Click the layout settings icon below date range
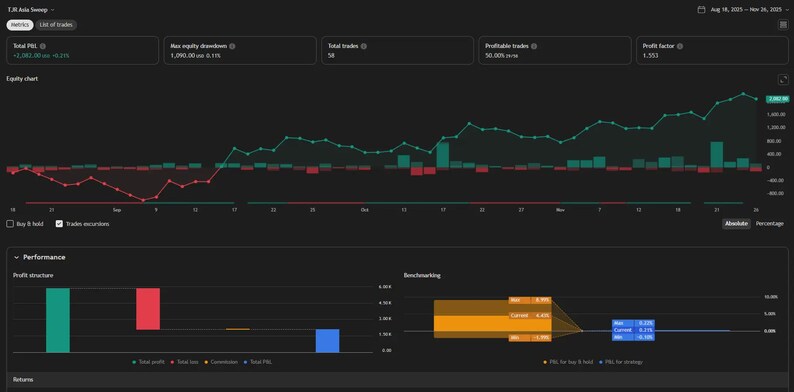The image size is (794, 392). (783, 25)
